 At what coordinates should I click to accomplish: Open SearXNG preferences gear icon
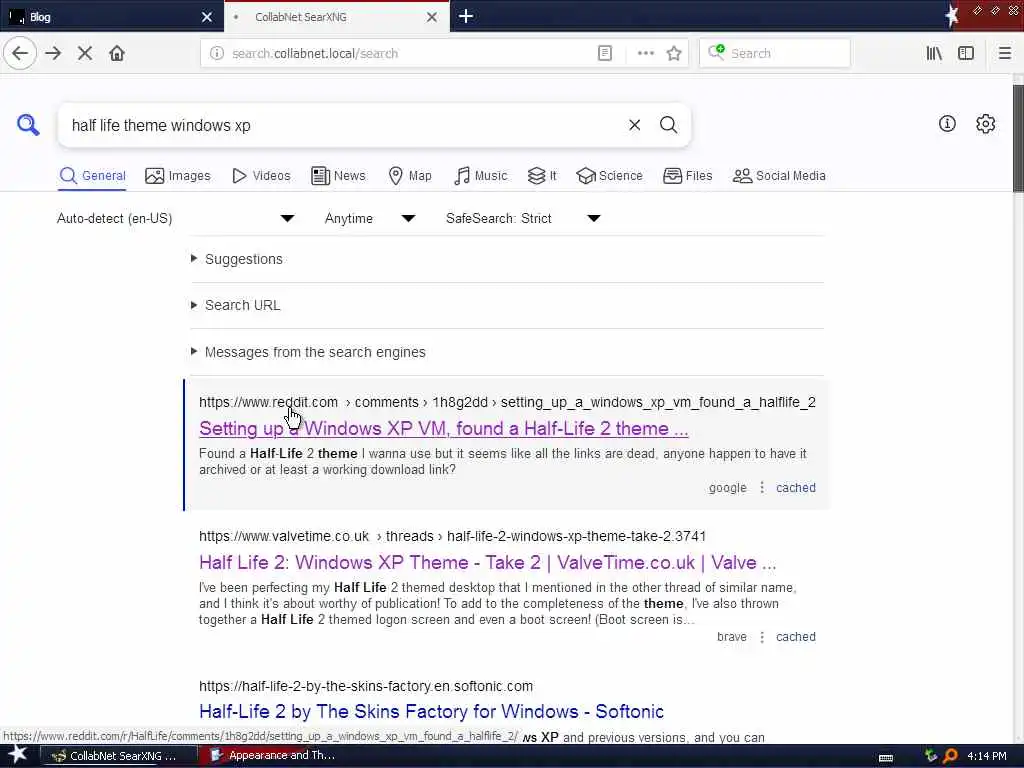click(985, 123)
